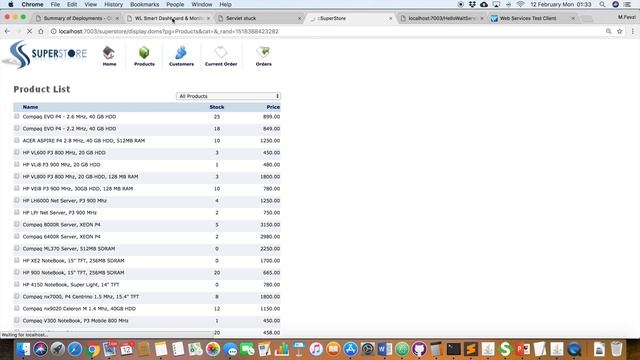Open iTunes from the dock
The image size is (640, 360).
[316, 349]
